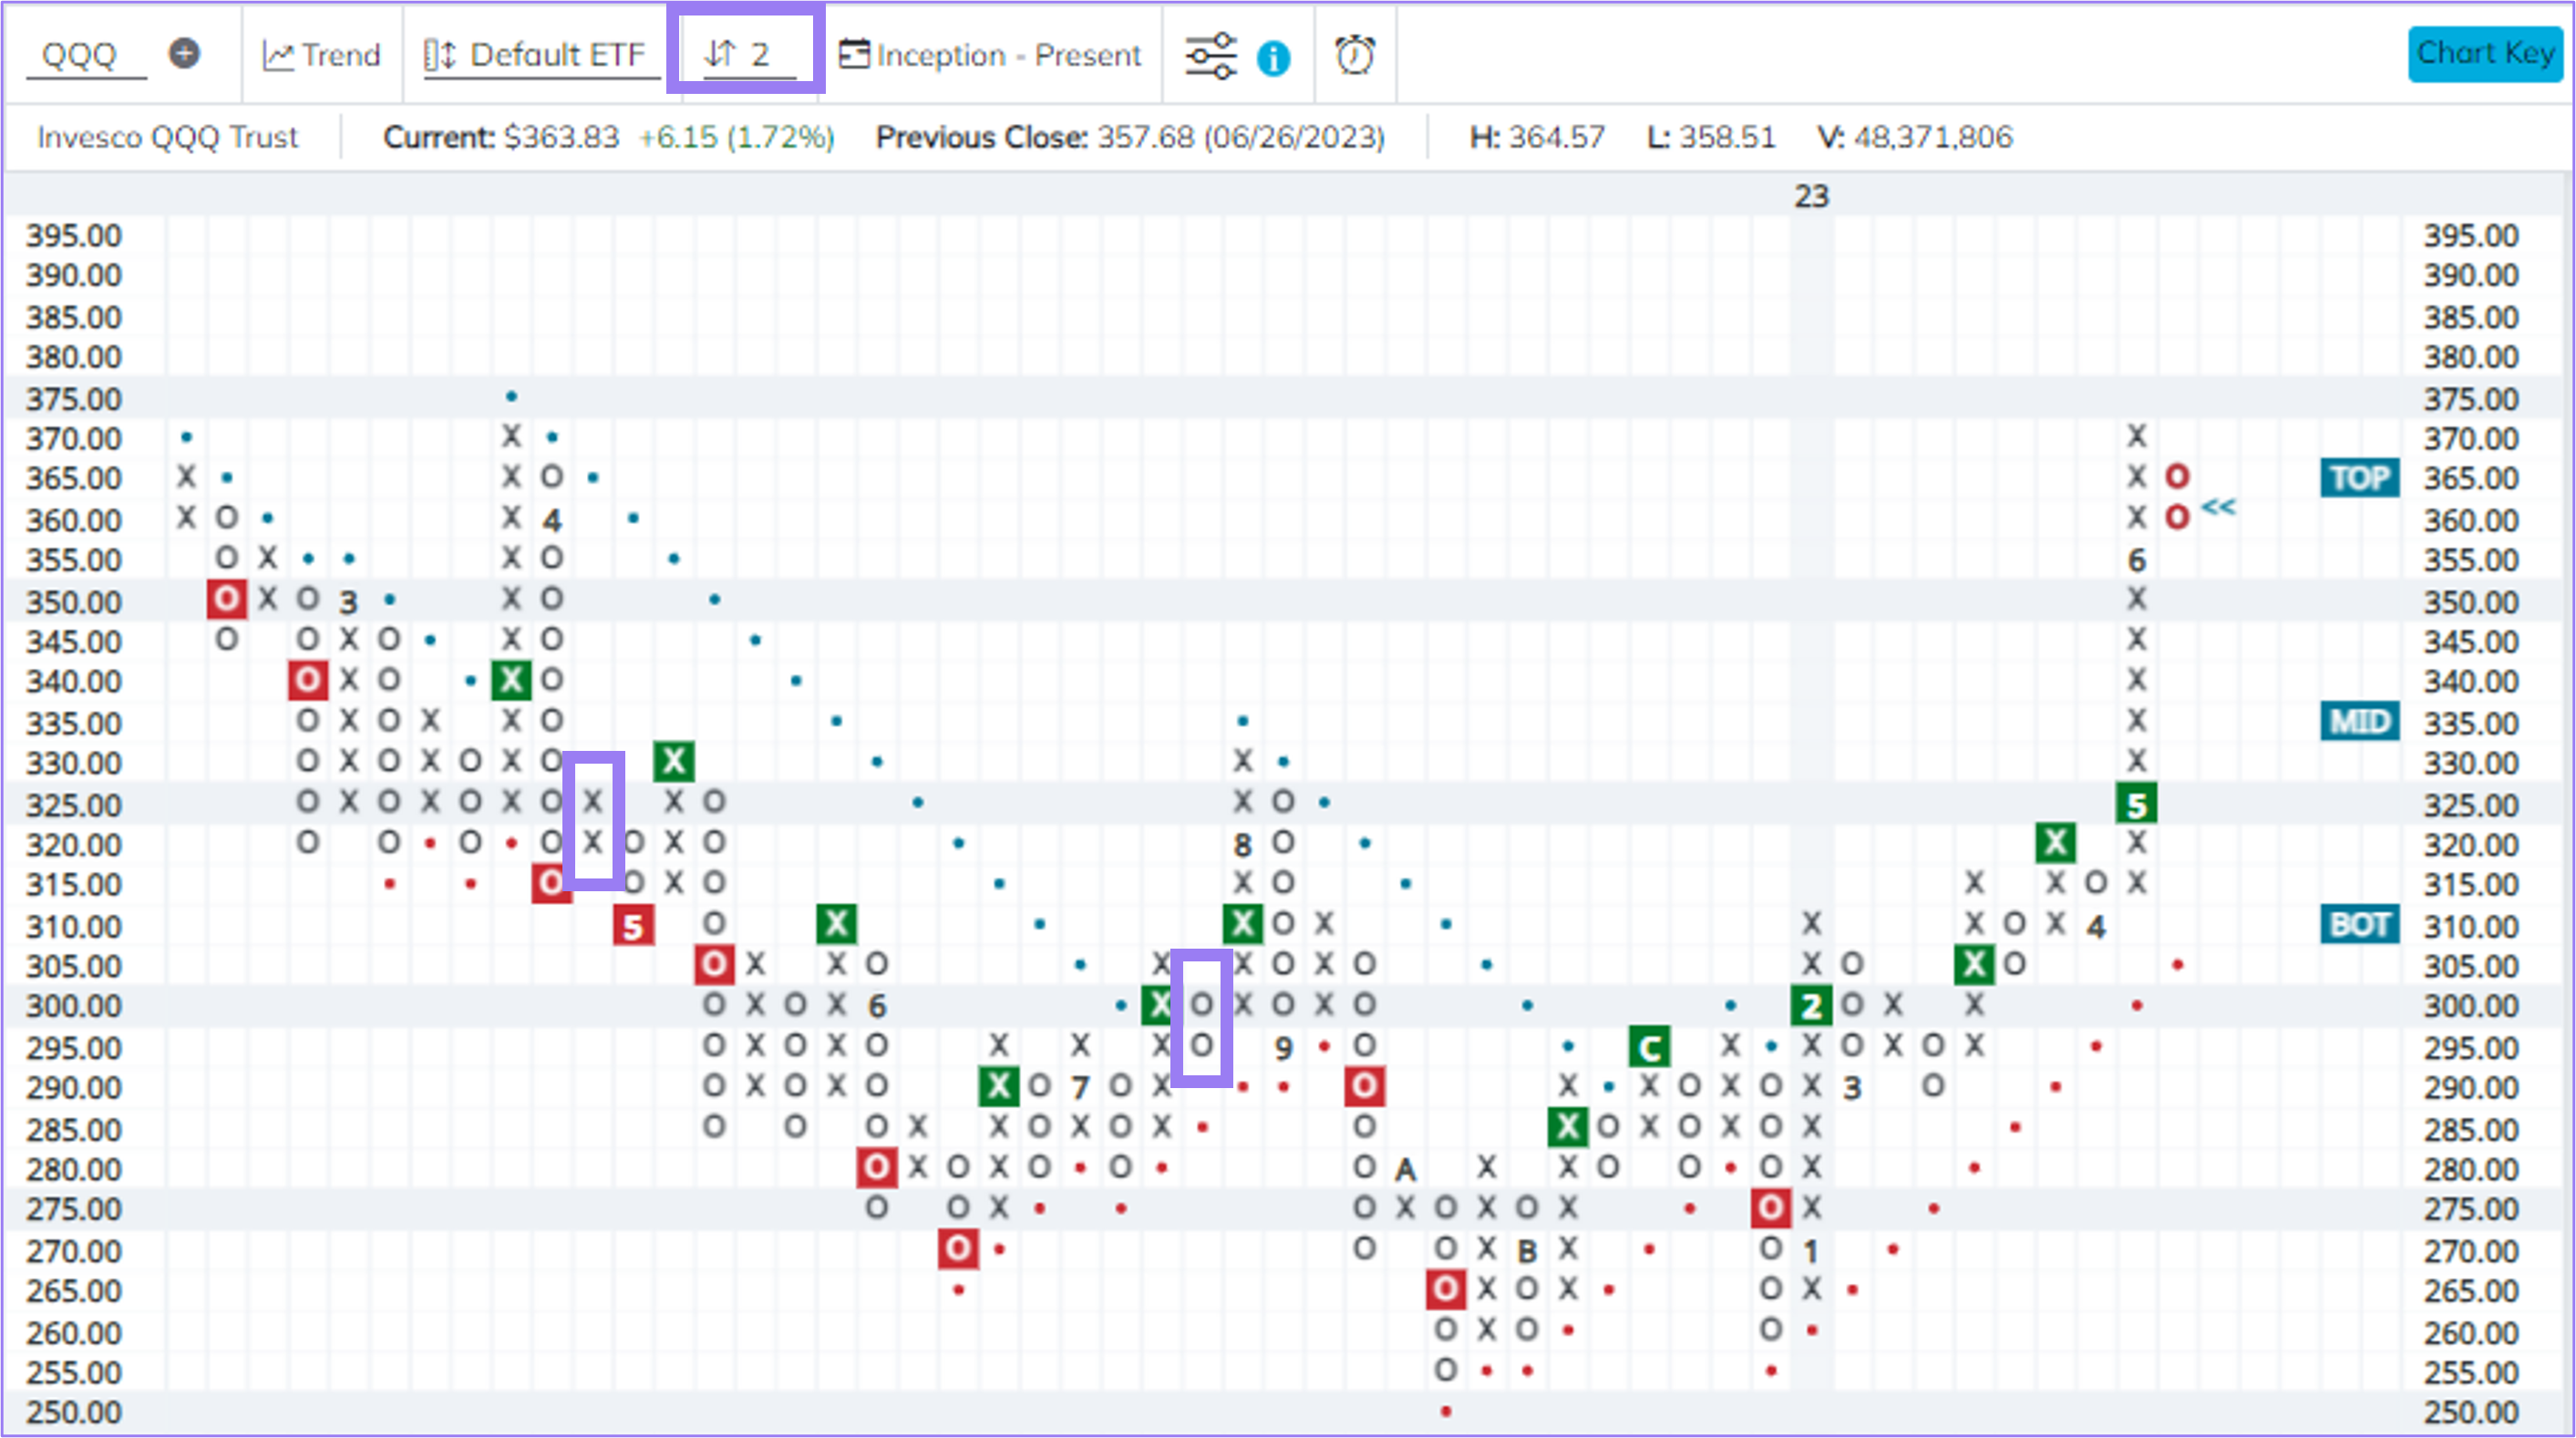Click the L: 358.51 low value
2576x1438 pixels.
coord(1711,137)
